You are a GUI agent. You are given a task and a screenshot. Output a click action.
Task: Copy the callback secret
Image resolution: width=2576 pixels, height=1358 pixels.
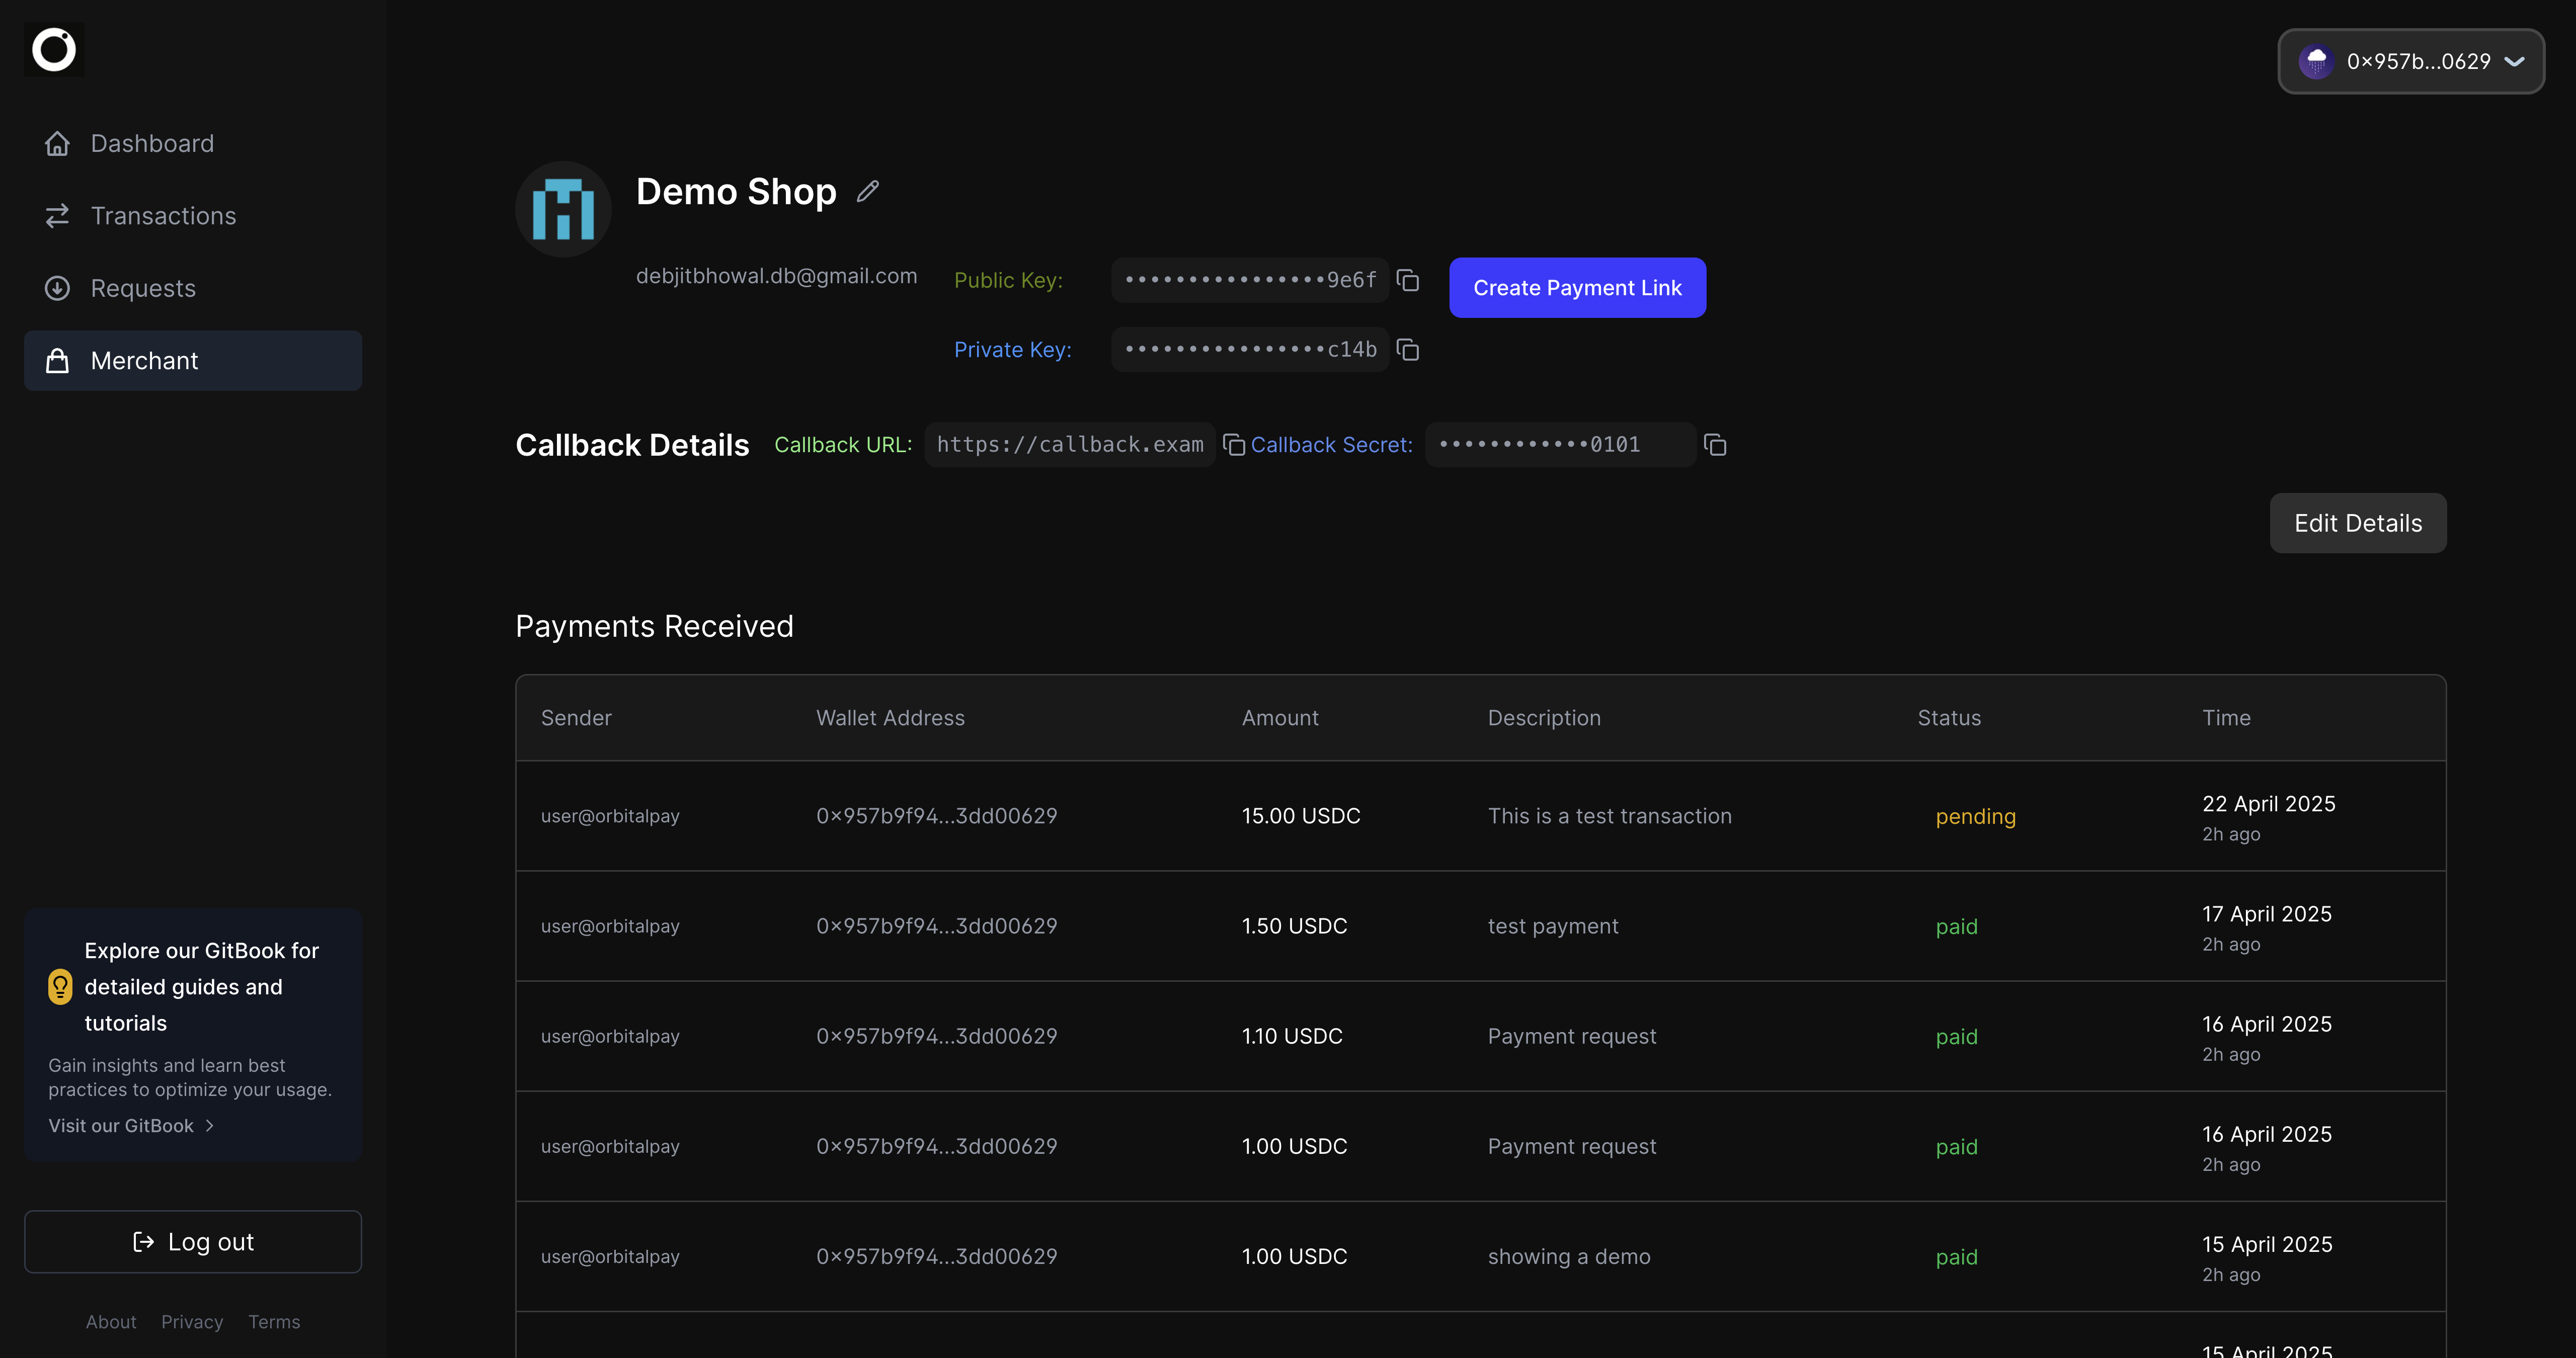(x=1715, y=445)
